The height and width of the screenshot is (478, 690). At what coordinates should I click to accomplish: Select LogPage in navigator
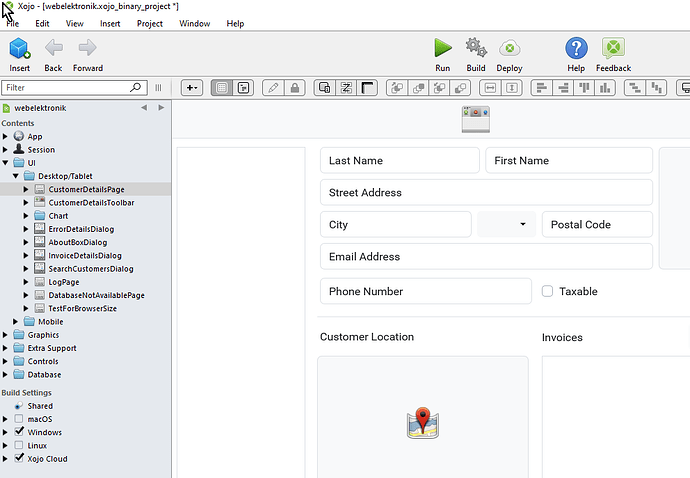(64, 282)
